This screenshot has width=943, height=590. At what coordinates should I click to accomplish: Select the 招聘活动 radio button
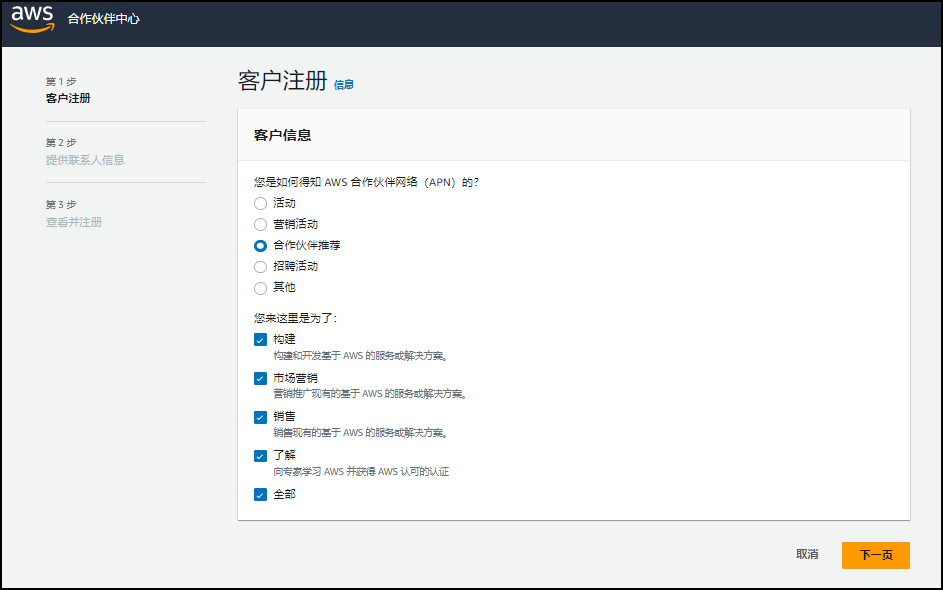(260, 266)
